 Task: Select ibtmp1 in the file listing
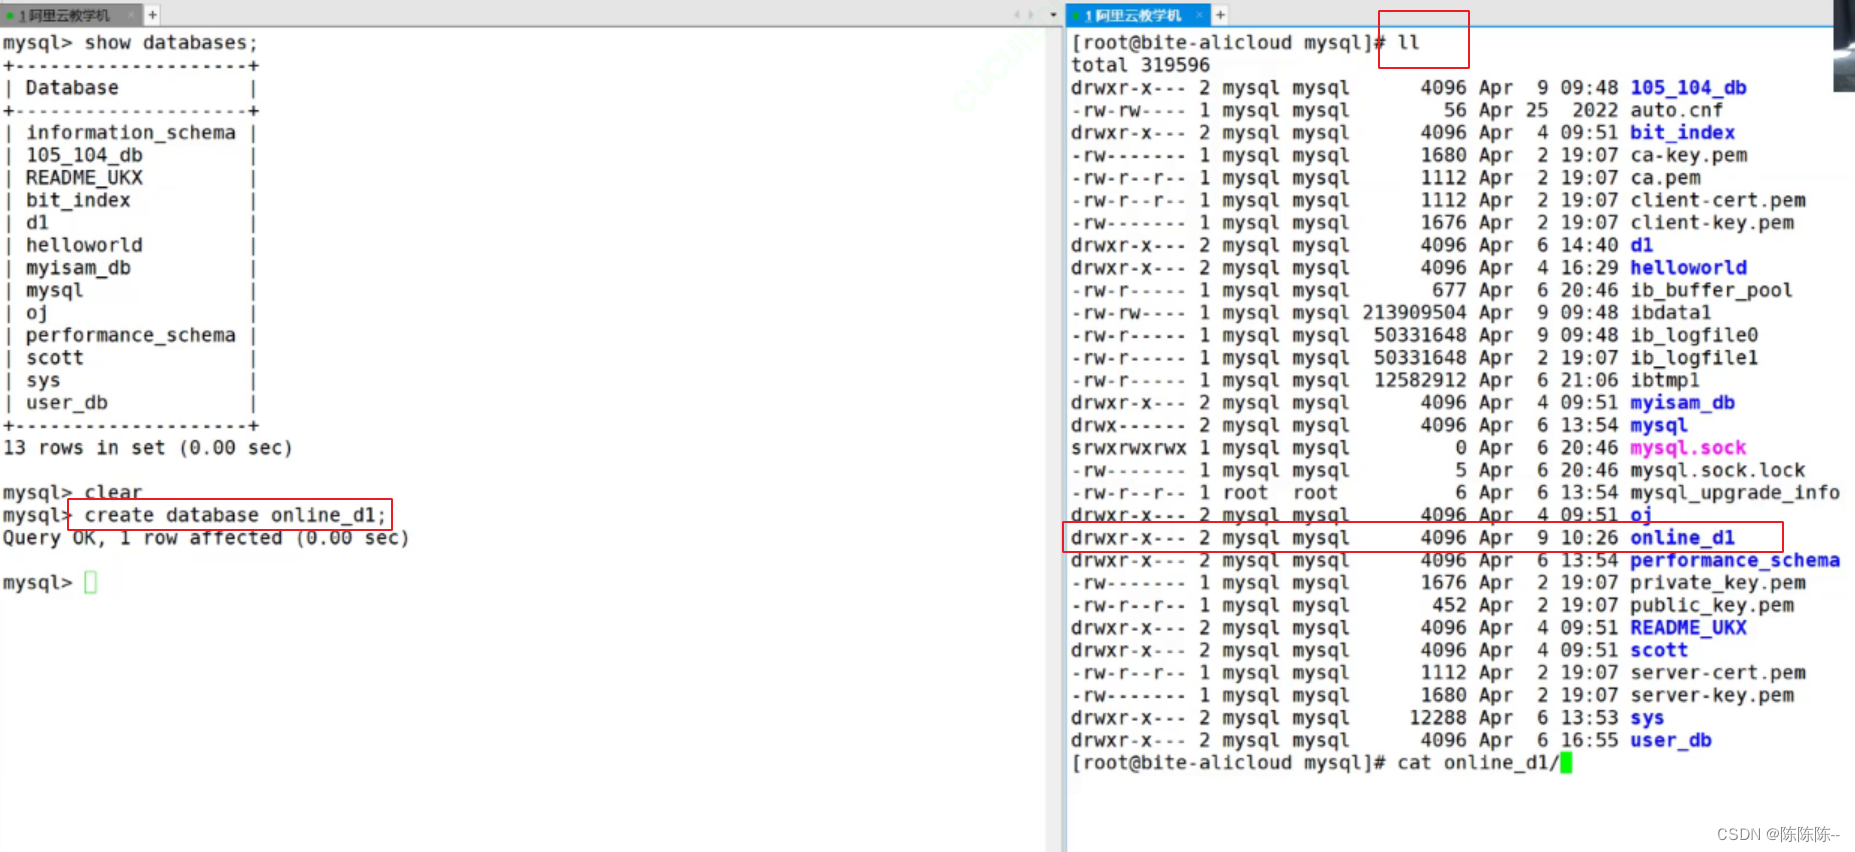coord(1665,380)
